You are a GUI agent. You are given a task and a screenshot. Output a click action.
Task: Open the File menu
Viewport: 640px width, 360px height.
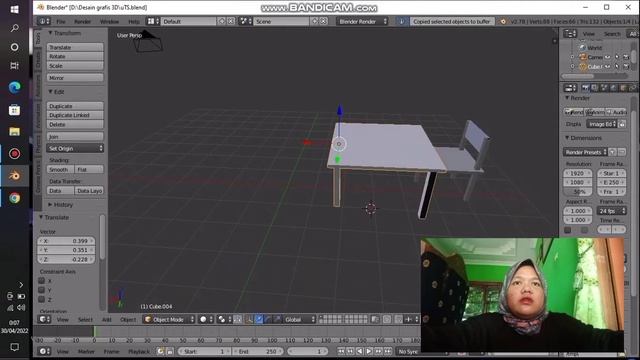pos(61,21)
